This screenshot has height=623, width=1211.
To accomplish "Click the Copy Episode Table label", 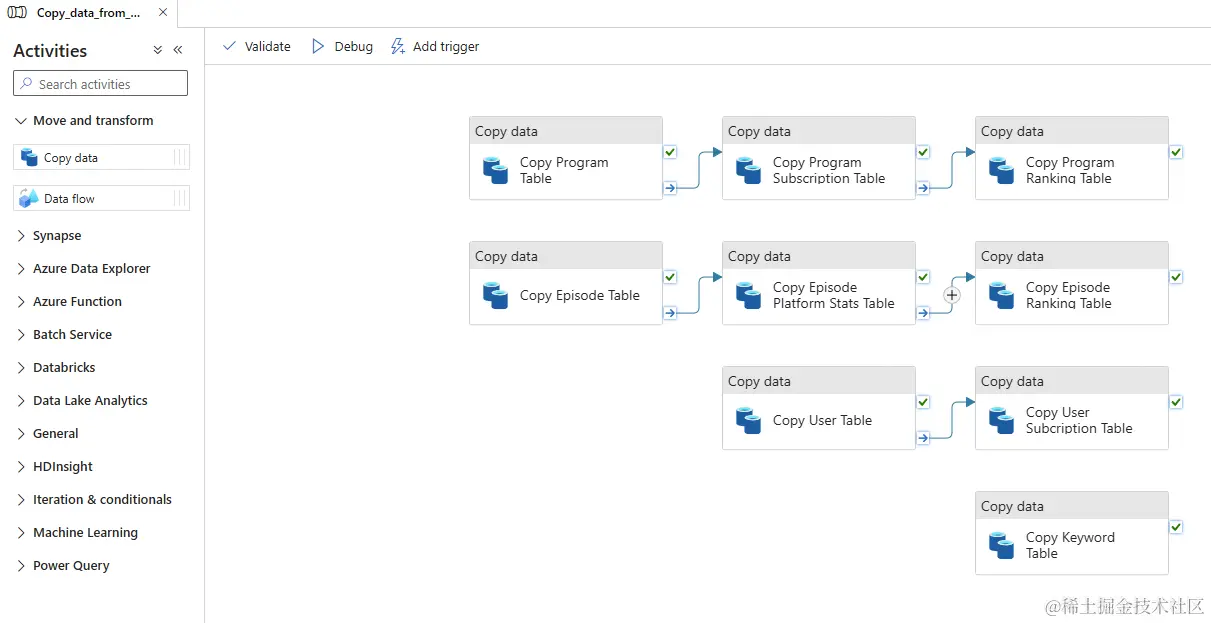I will coord(580,295).
